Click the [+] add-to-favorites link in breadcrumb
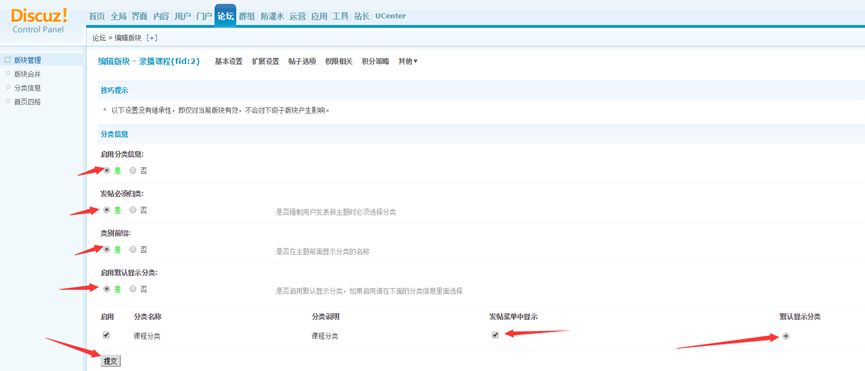This screenshot has height=371, width=865. coord(152,37)
